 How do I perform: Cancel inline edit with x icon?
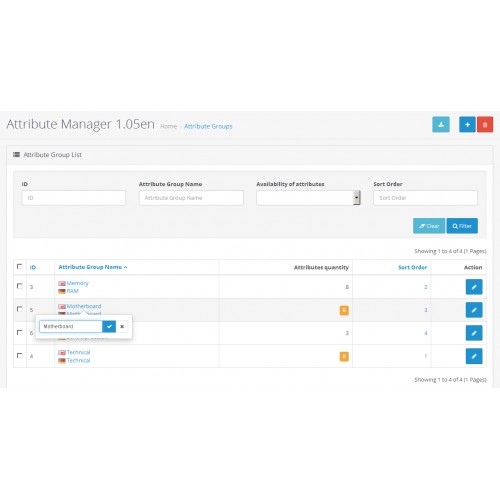point(122,326)
